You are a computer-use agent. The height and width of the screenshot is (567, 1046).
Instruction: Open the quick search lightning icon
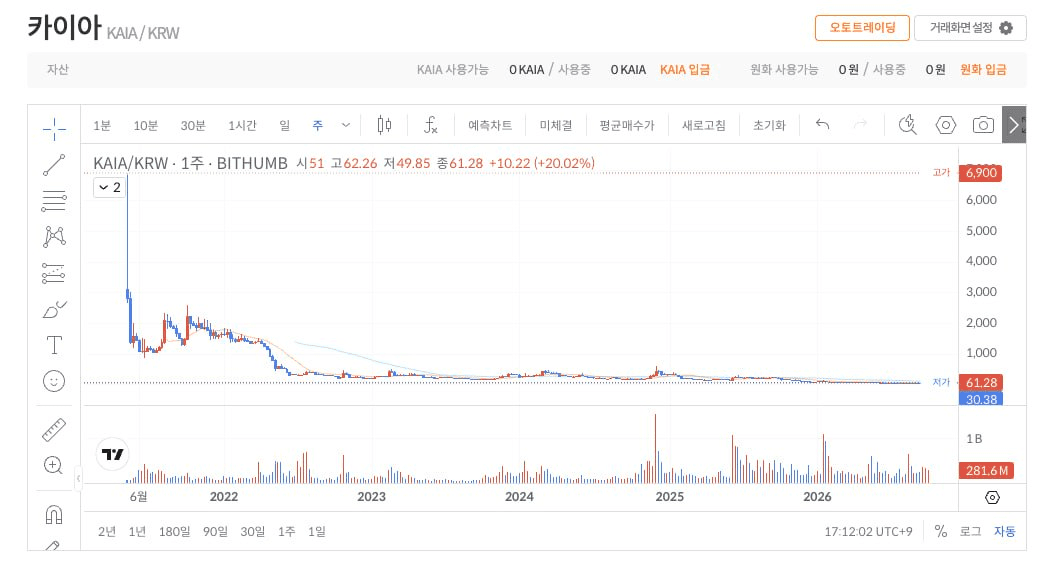pos(908,125)
